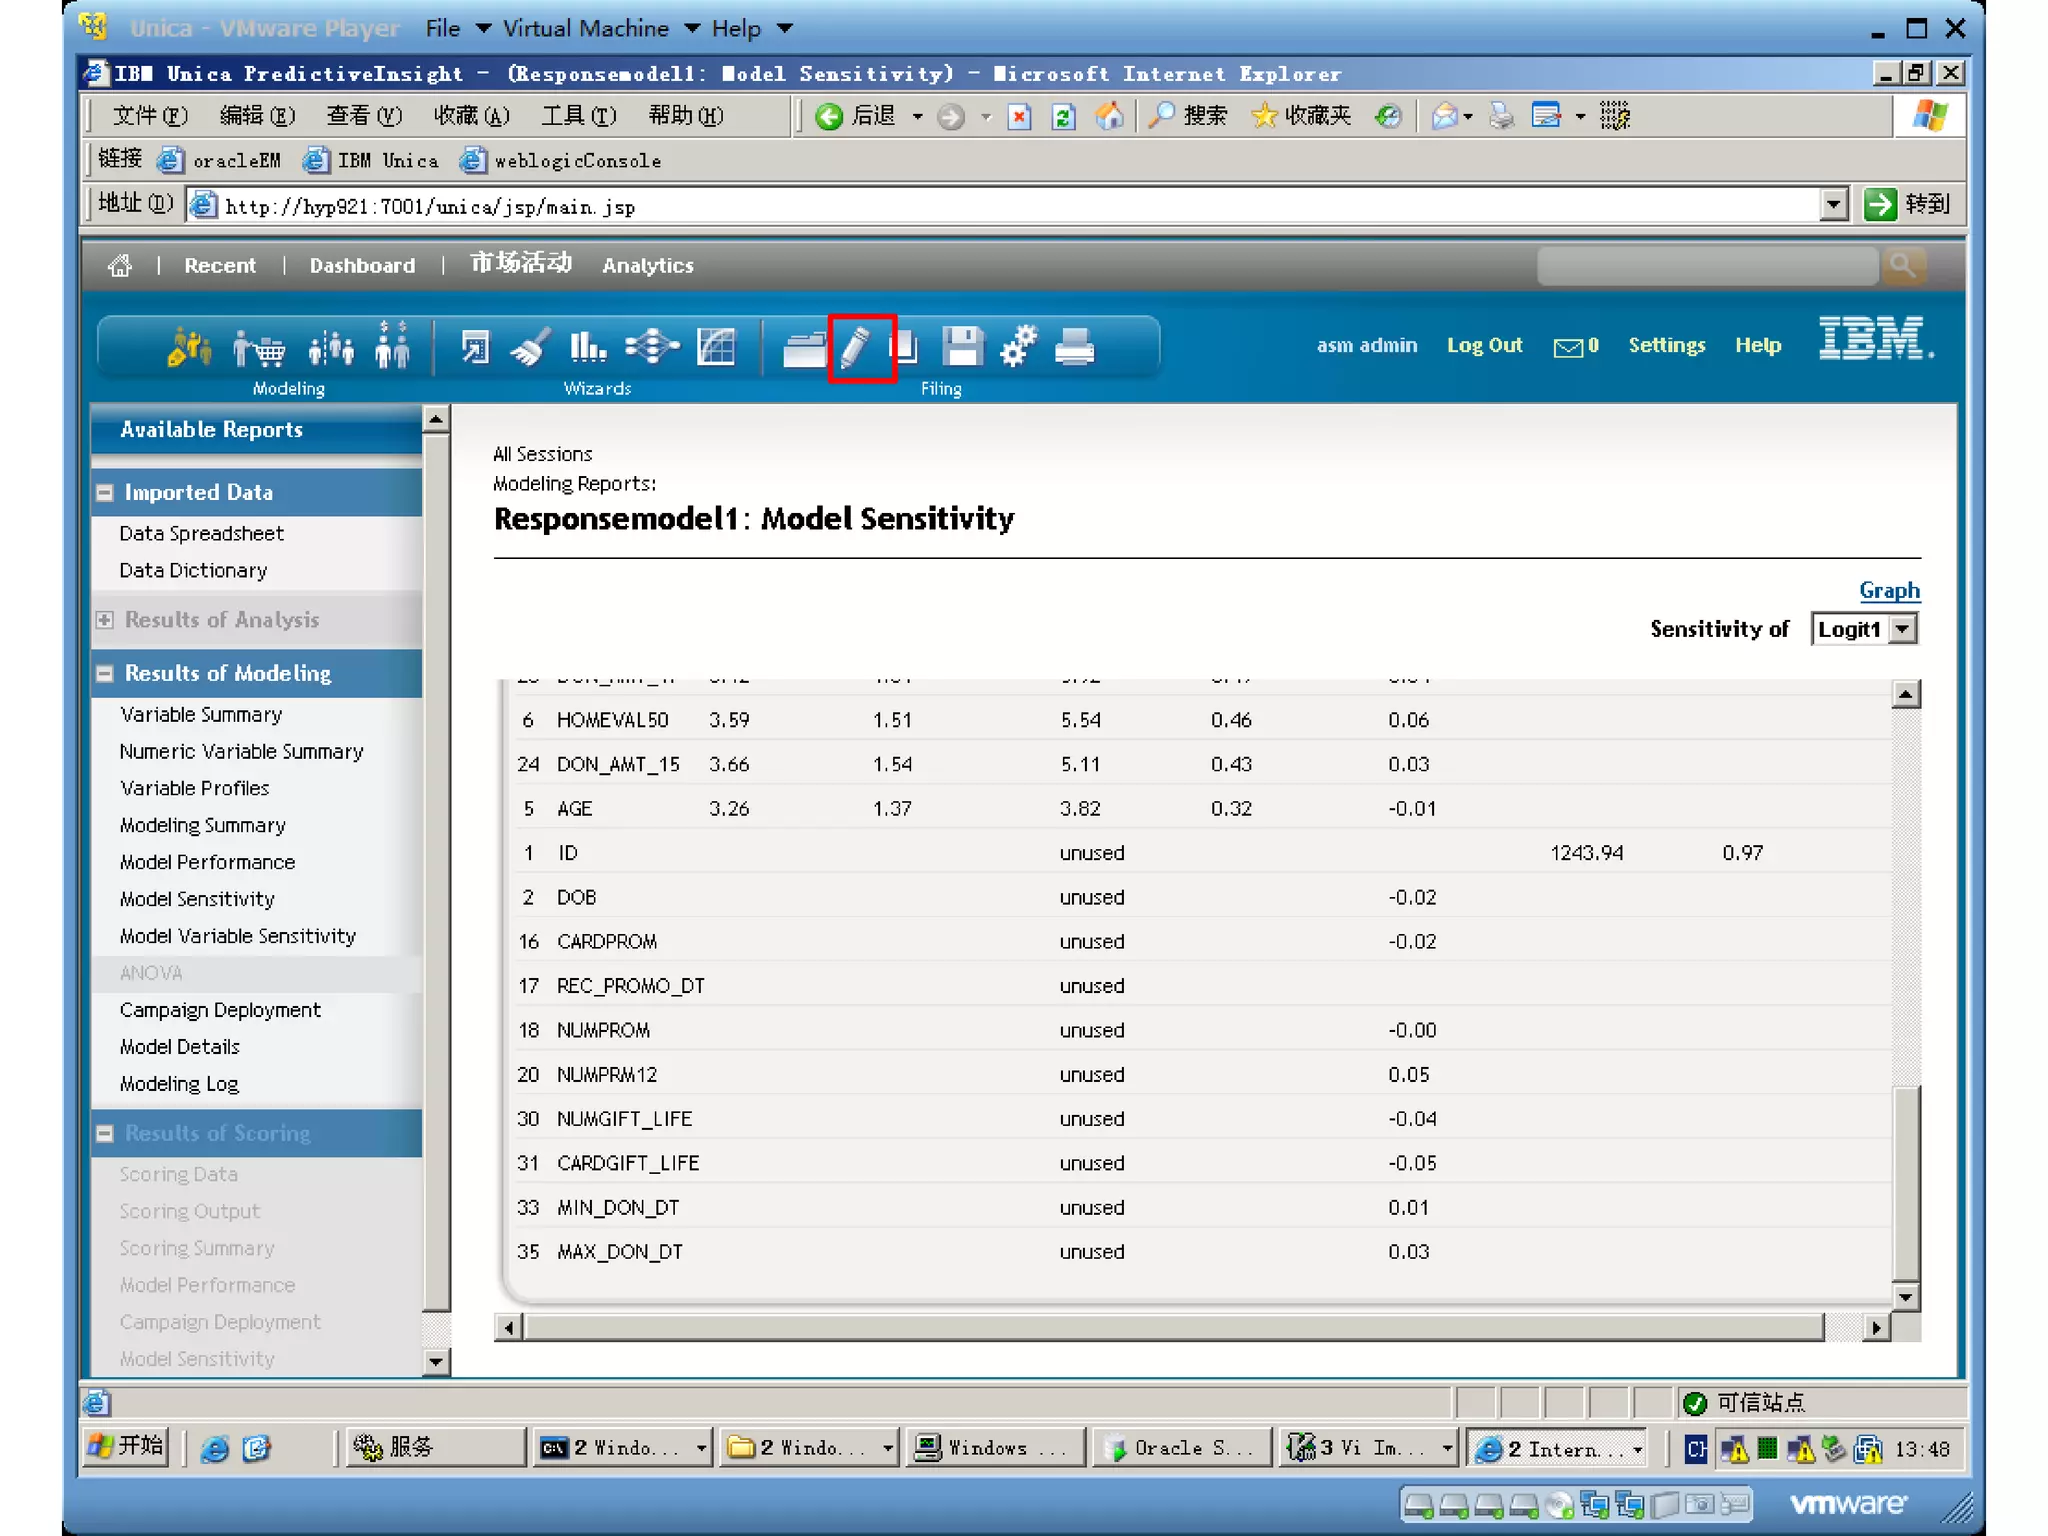
Task: Open the Campaign Deployment report under Results of Modeling
Action: (220, 1010)
